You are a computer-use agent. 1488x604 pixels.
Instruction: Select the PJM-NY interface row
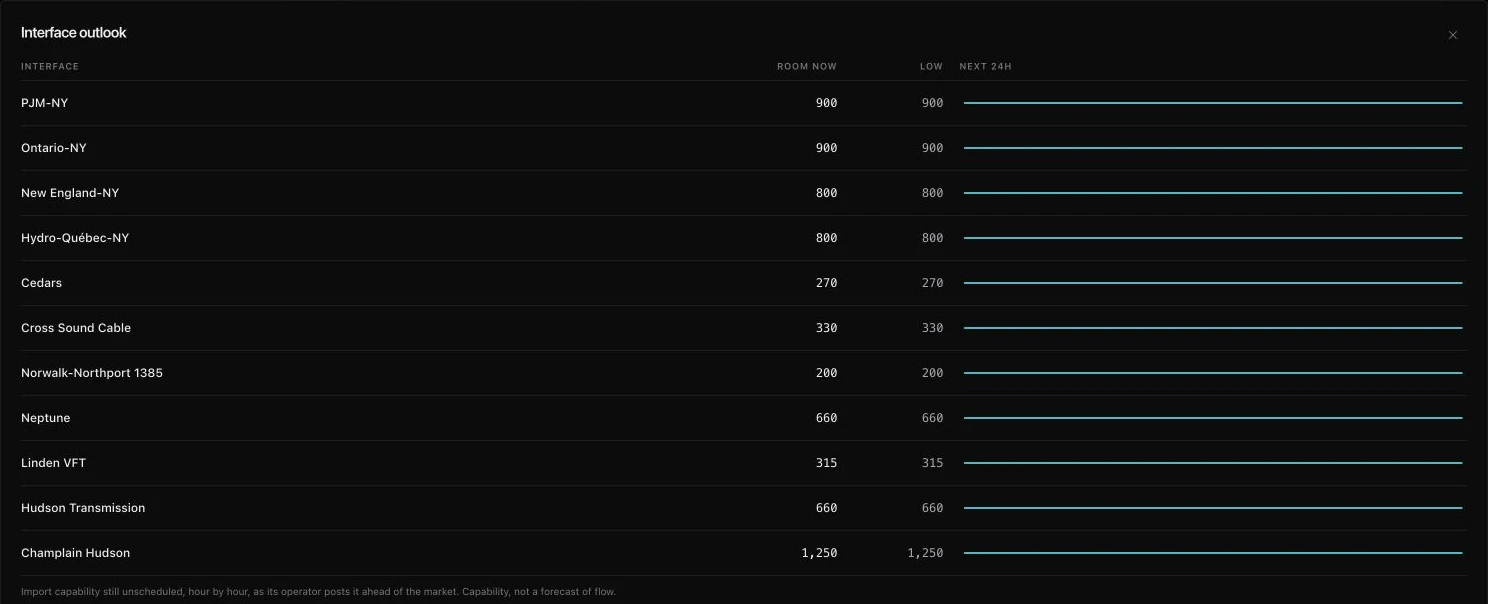744,103
